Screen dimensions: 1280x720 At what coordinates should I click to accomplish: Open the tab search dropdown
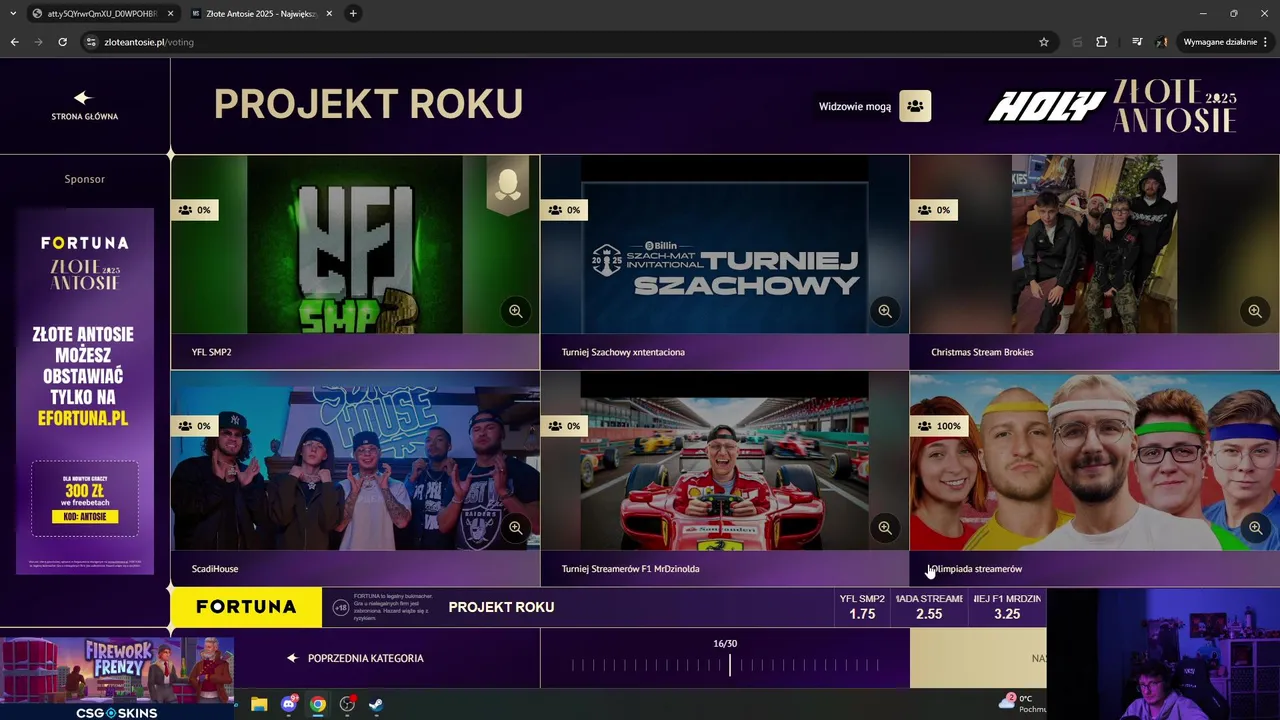pyautogui.click(x=13, y=14)
